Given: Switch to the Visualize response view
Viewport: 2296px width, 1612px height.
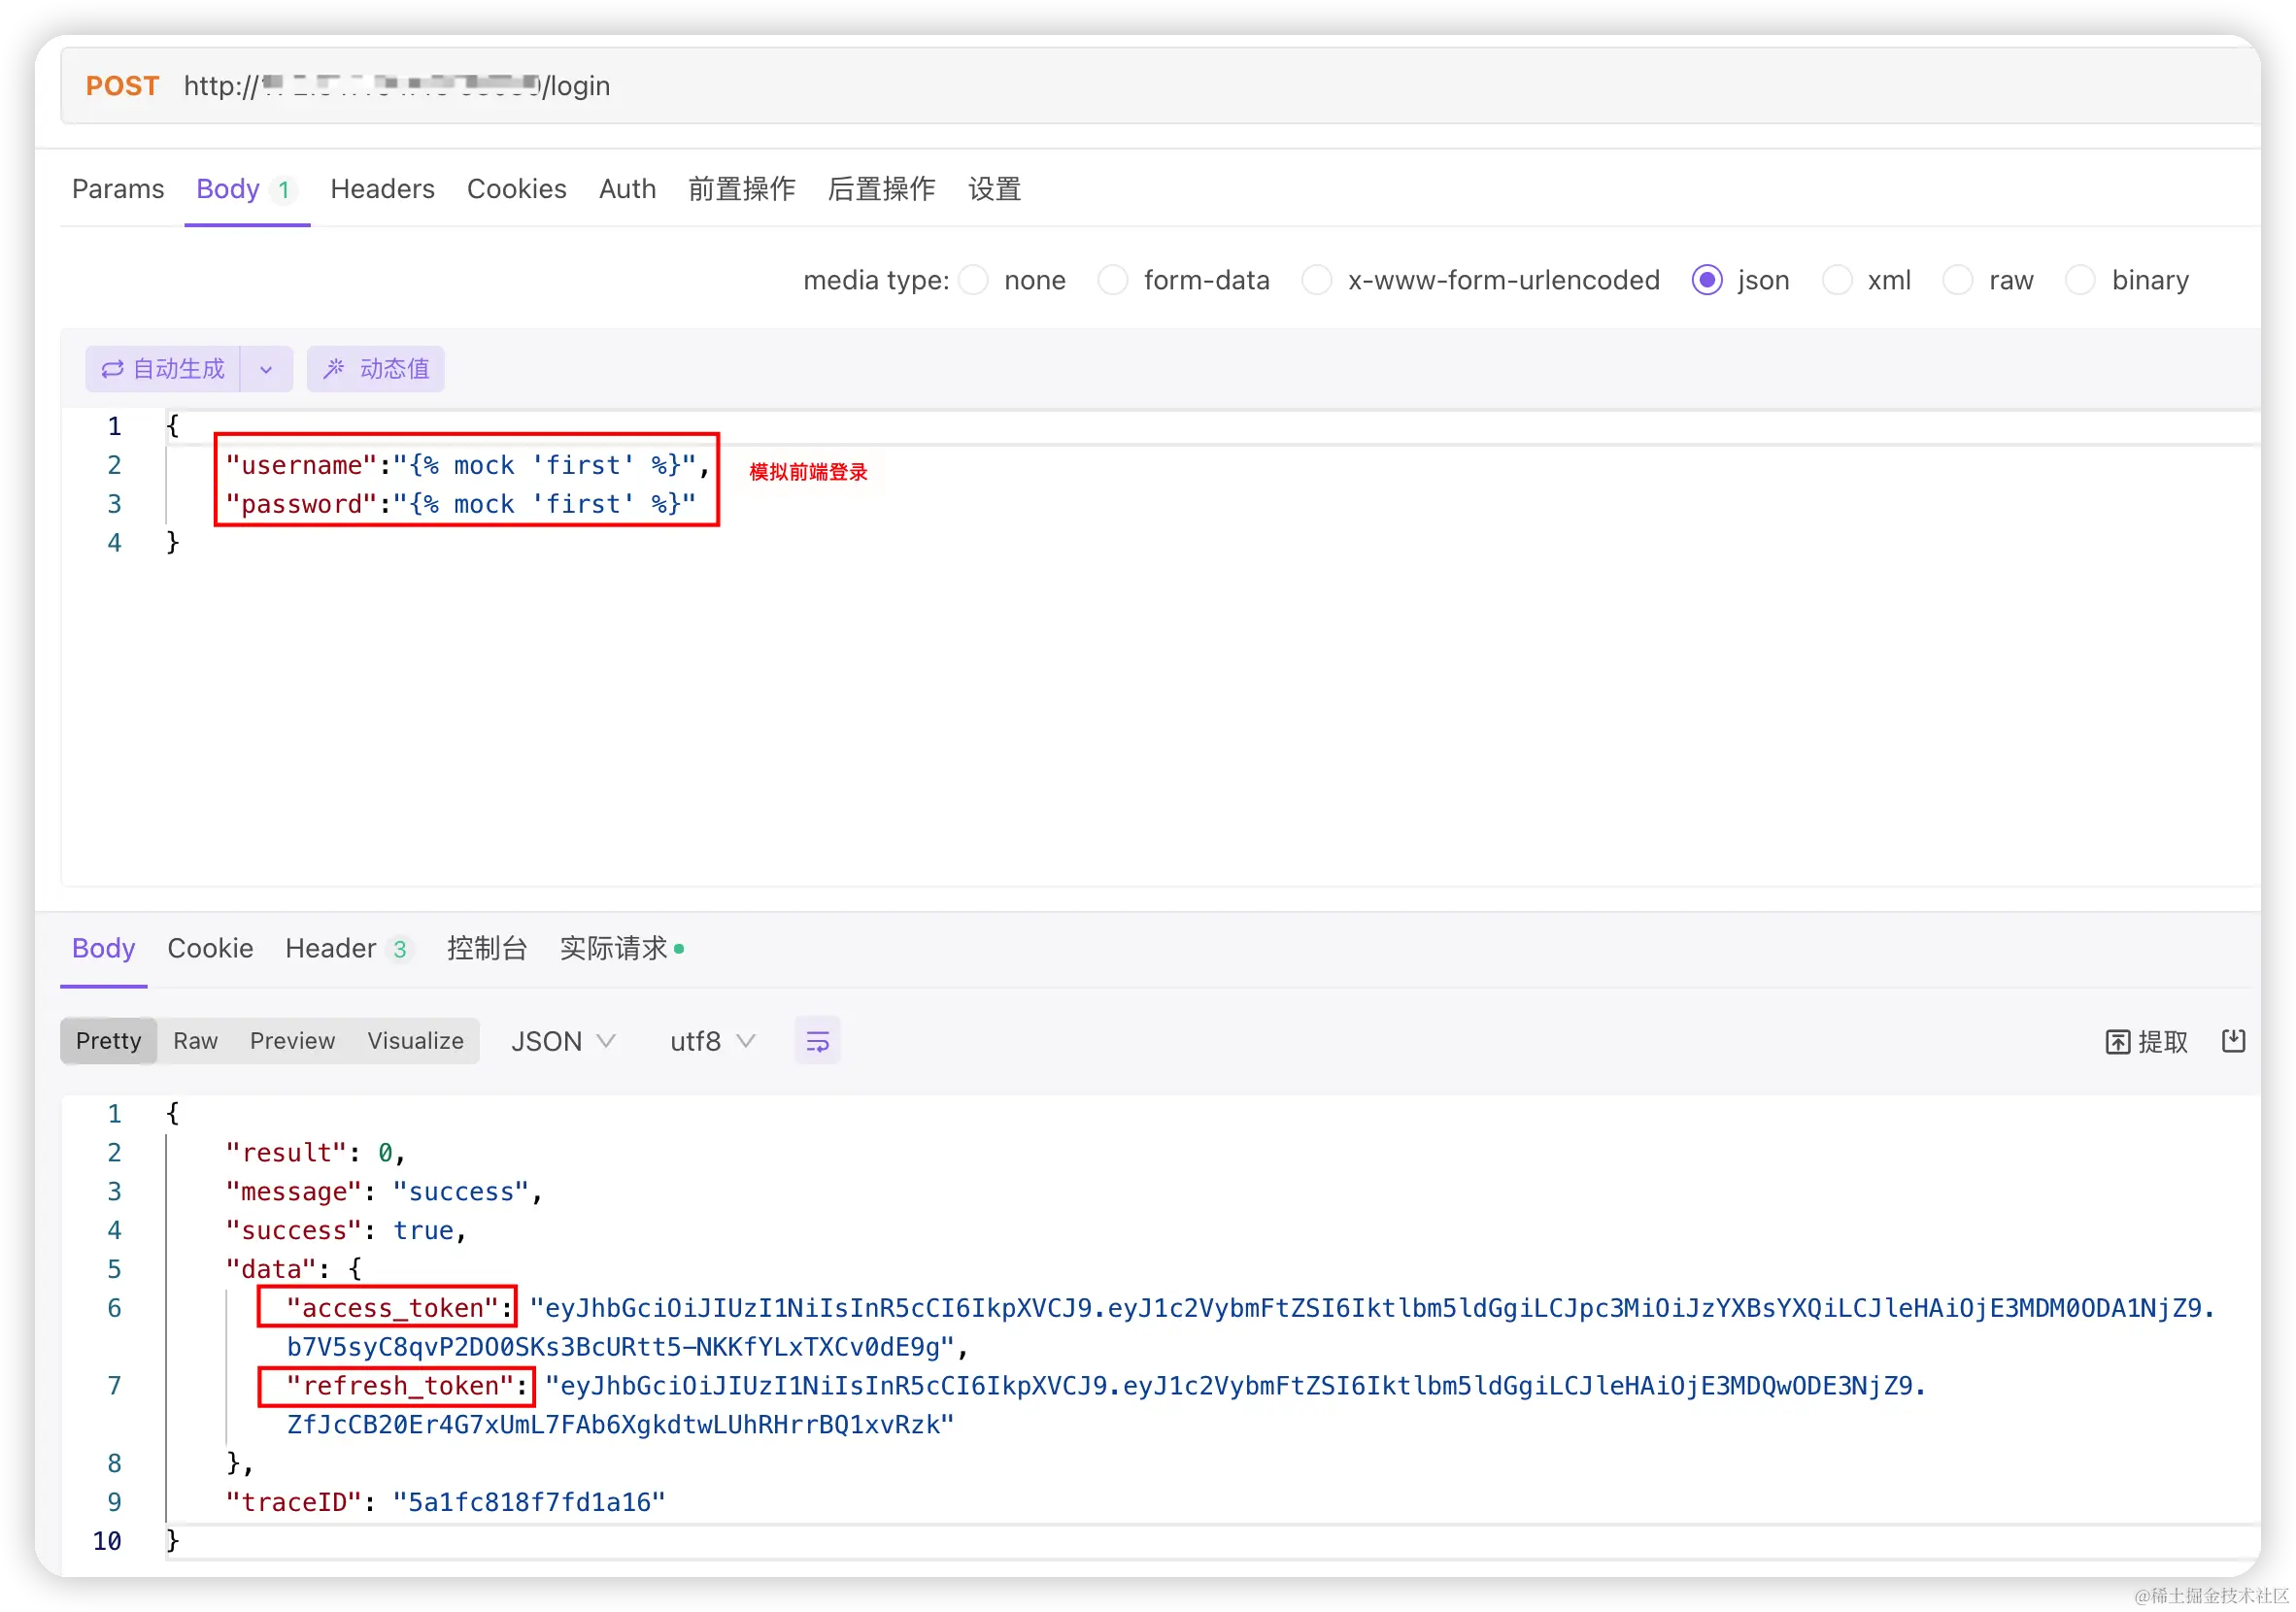Looking at the screenshot, I should pos(415,1041).
